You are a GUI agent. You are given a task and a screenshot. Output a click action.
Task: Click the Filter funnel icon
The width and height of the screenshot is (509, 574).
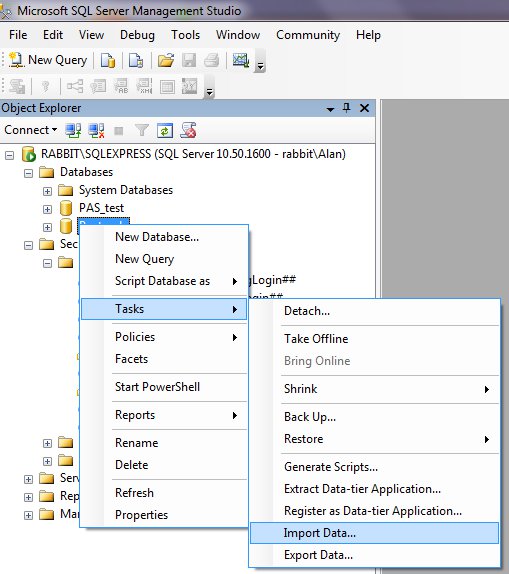(x=141, y=130)
